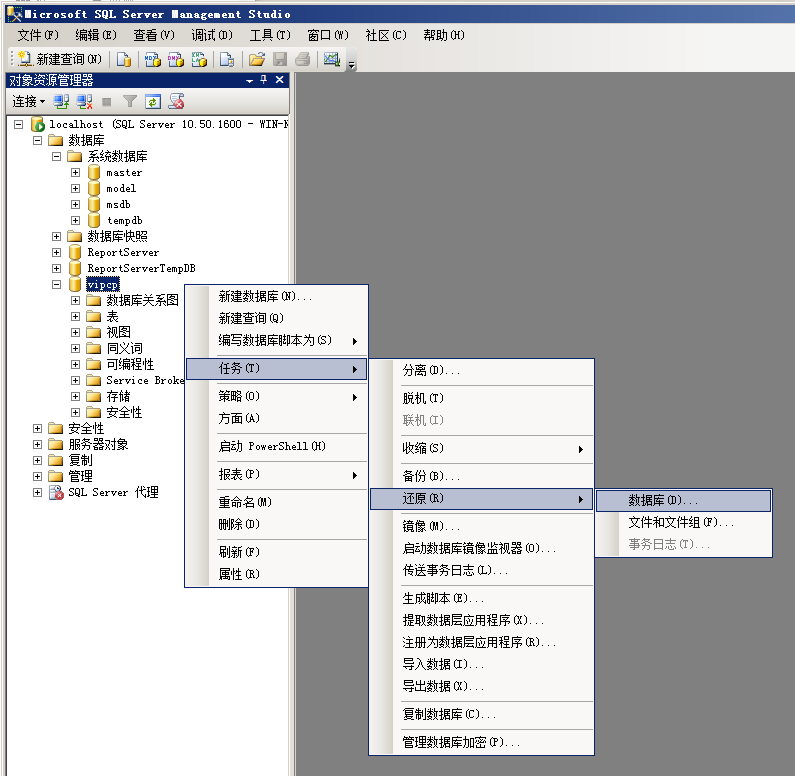Choose 新建数据库(N)... from context menu
Image resolution: width=795 pixels, height=776 pixels.
277,296
